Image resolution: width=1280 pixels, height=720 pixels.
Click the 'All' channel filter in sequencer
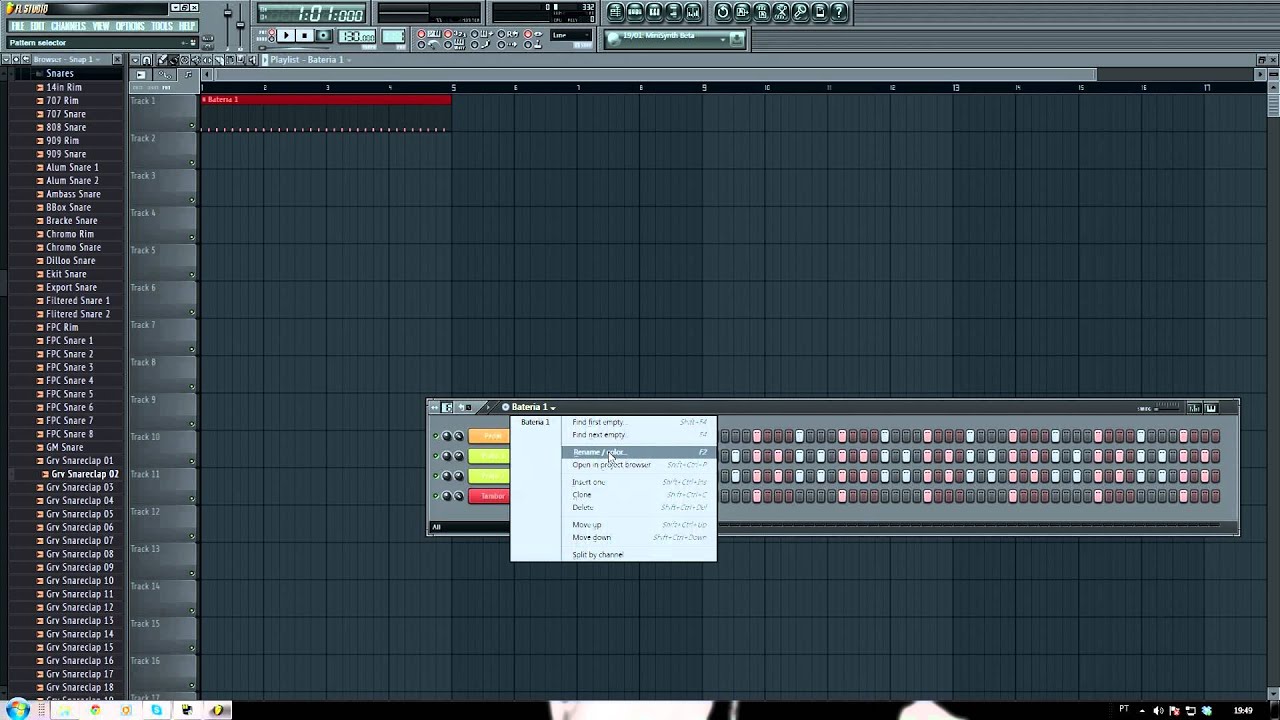[x=469, y=527]
